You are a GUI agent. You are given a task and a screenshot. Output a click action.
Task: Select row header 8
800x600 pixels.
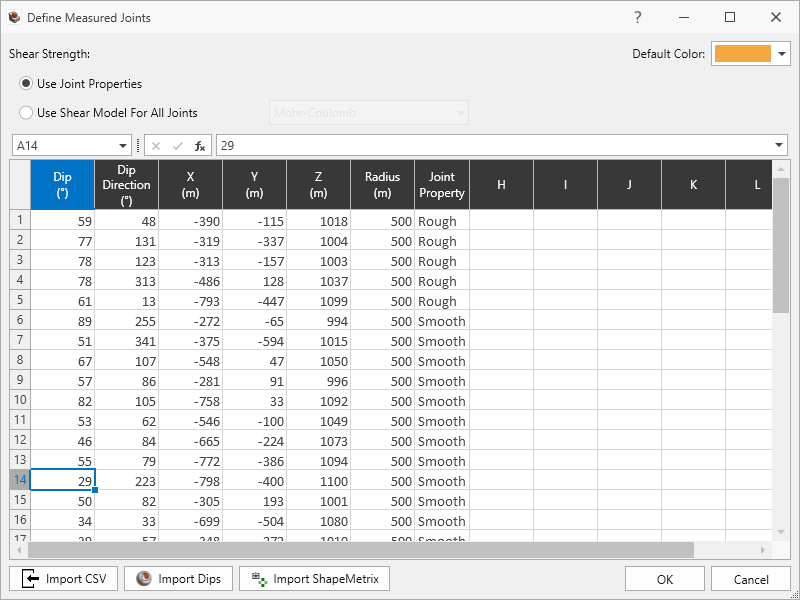coord(20,360)
